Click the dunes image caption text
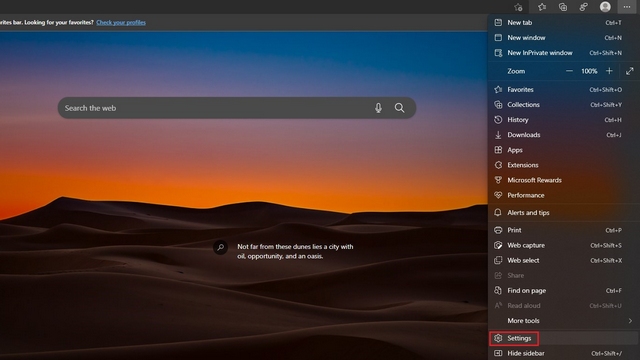This screenshot has width=640, height=360. pyautogui.click(x=295, y=251)
